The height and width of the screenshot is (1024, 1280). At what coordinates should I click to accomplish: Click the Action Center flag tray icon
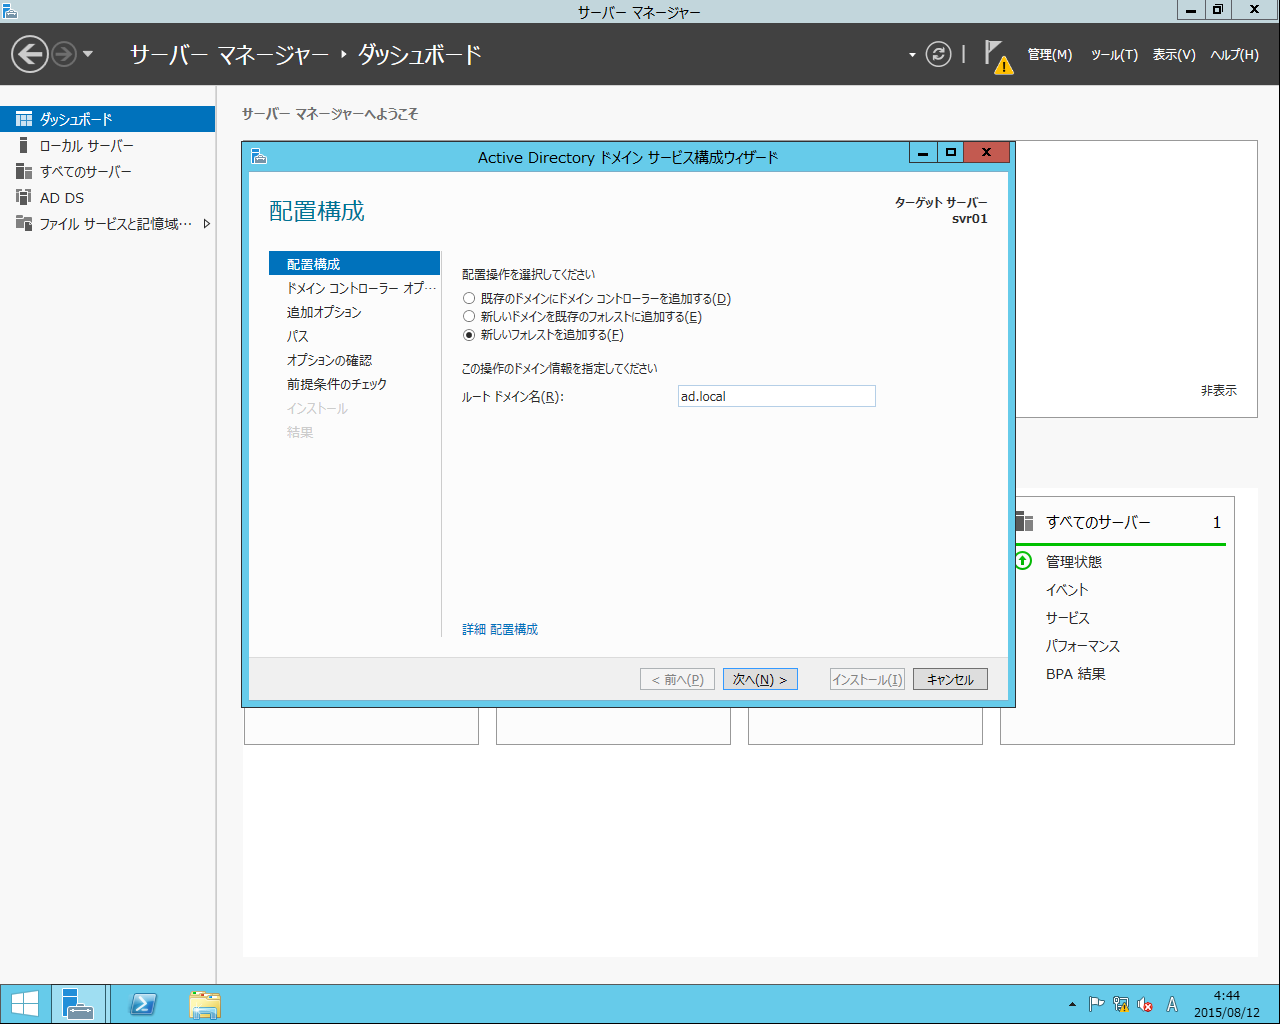tap(1096, 1004)
